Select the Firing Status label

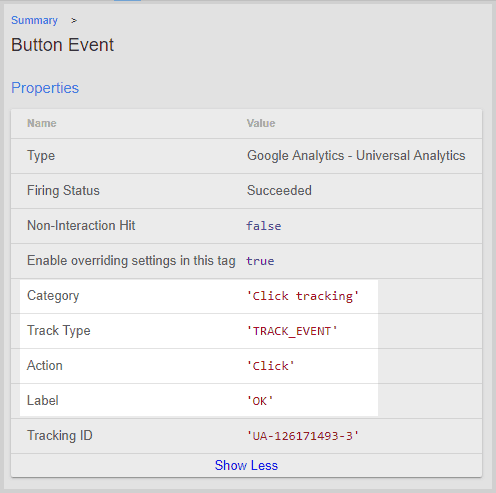pos(63,191)
